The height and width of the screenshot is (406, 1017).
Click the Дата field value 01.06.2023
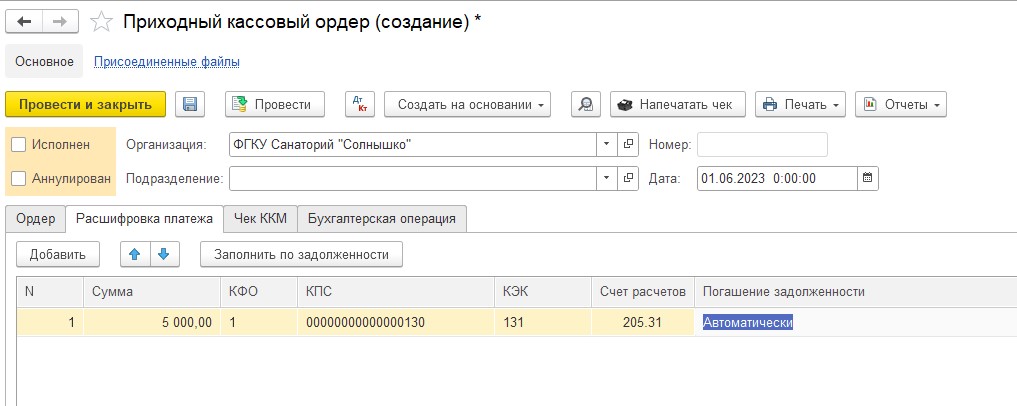(x=777, y=178)
